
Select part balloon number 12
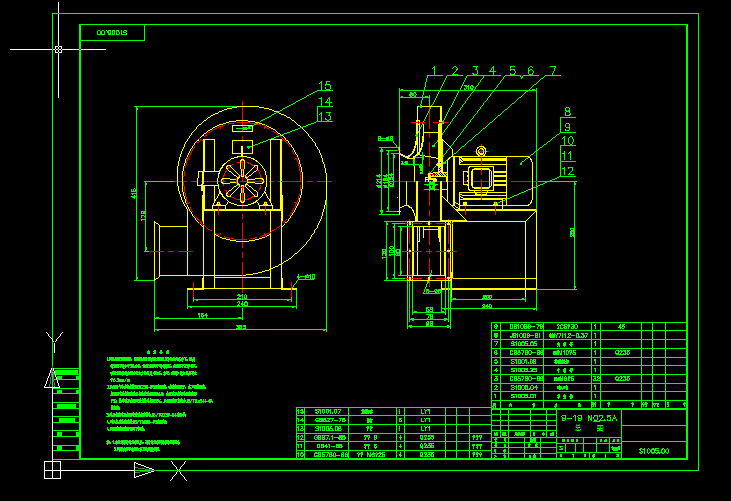(x=568, y=171)
